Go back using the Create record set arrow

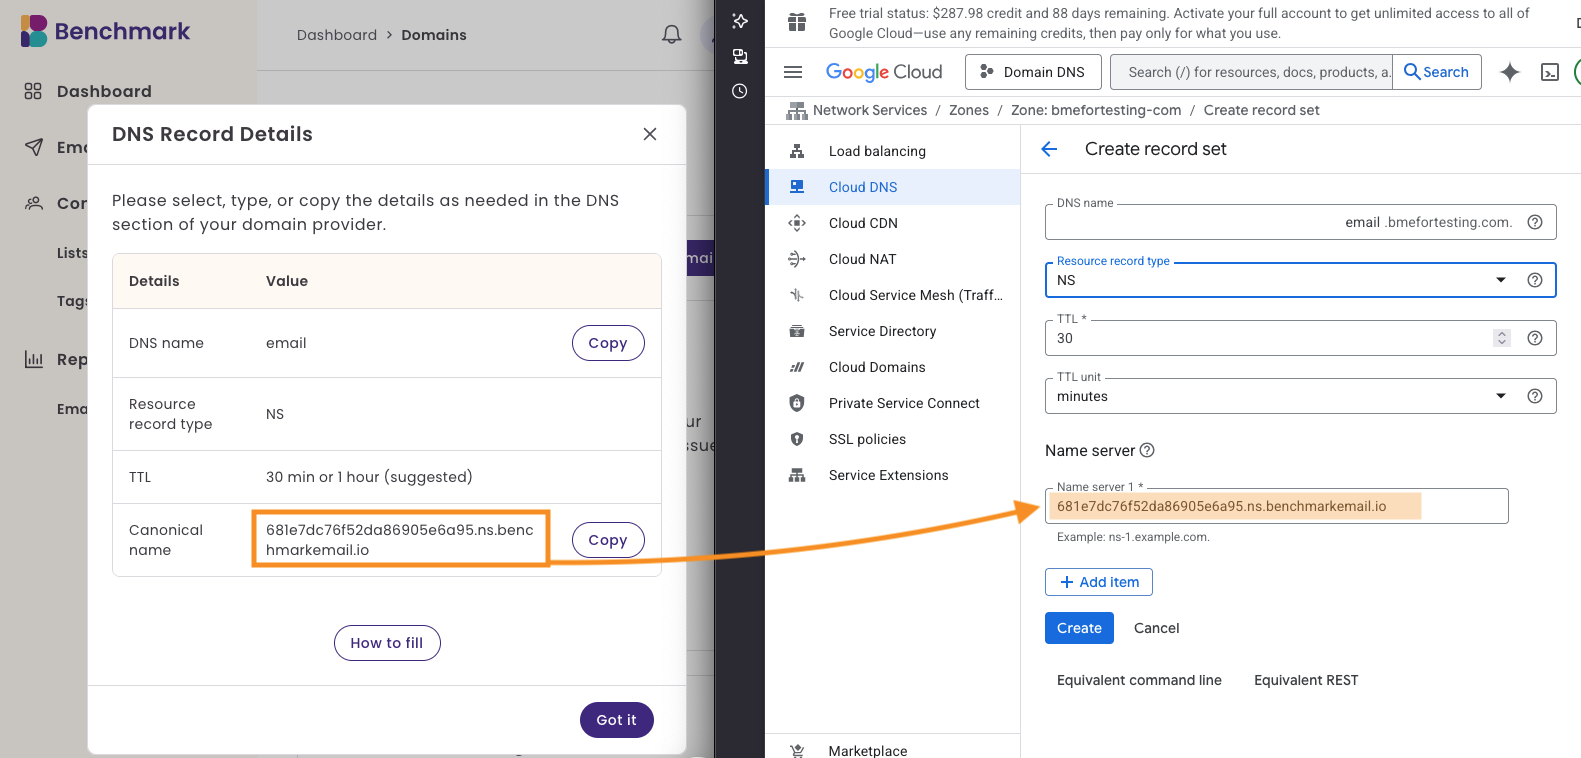coord(1049,149)
